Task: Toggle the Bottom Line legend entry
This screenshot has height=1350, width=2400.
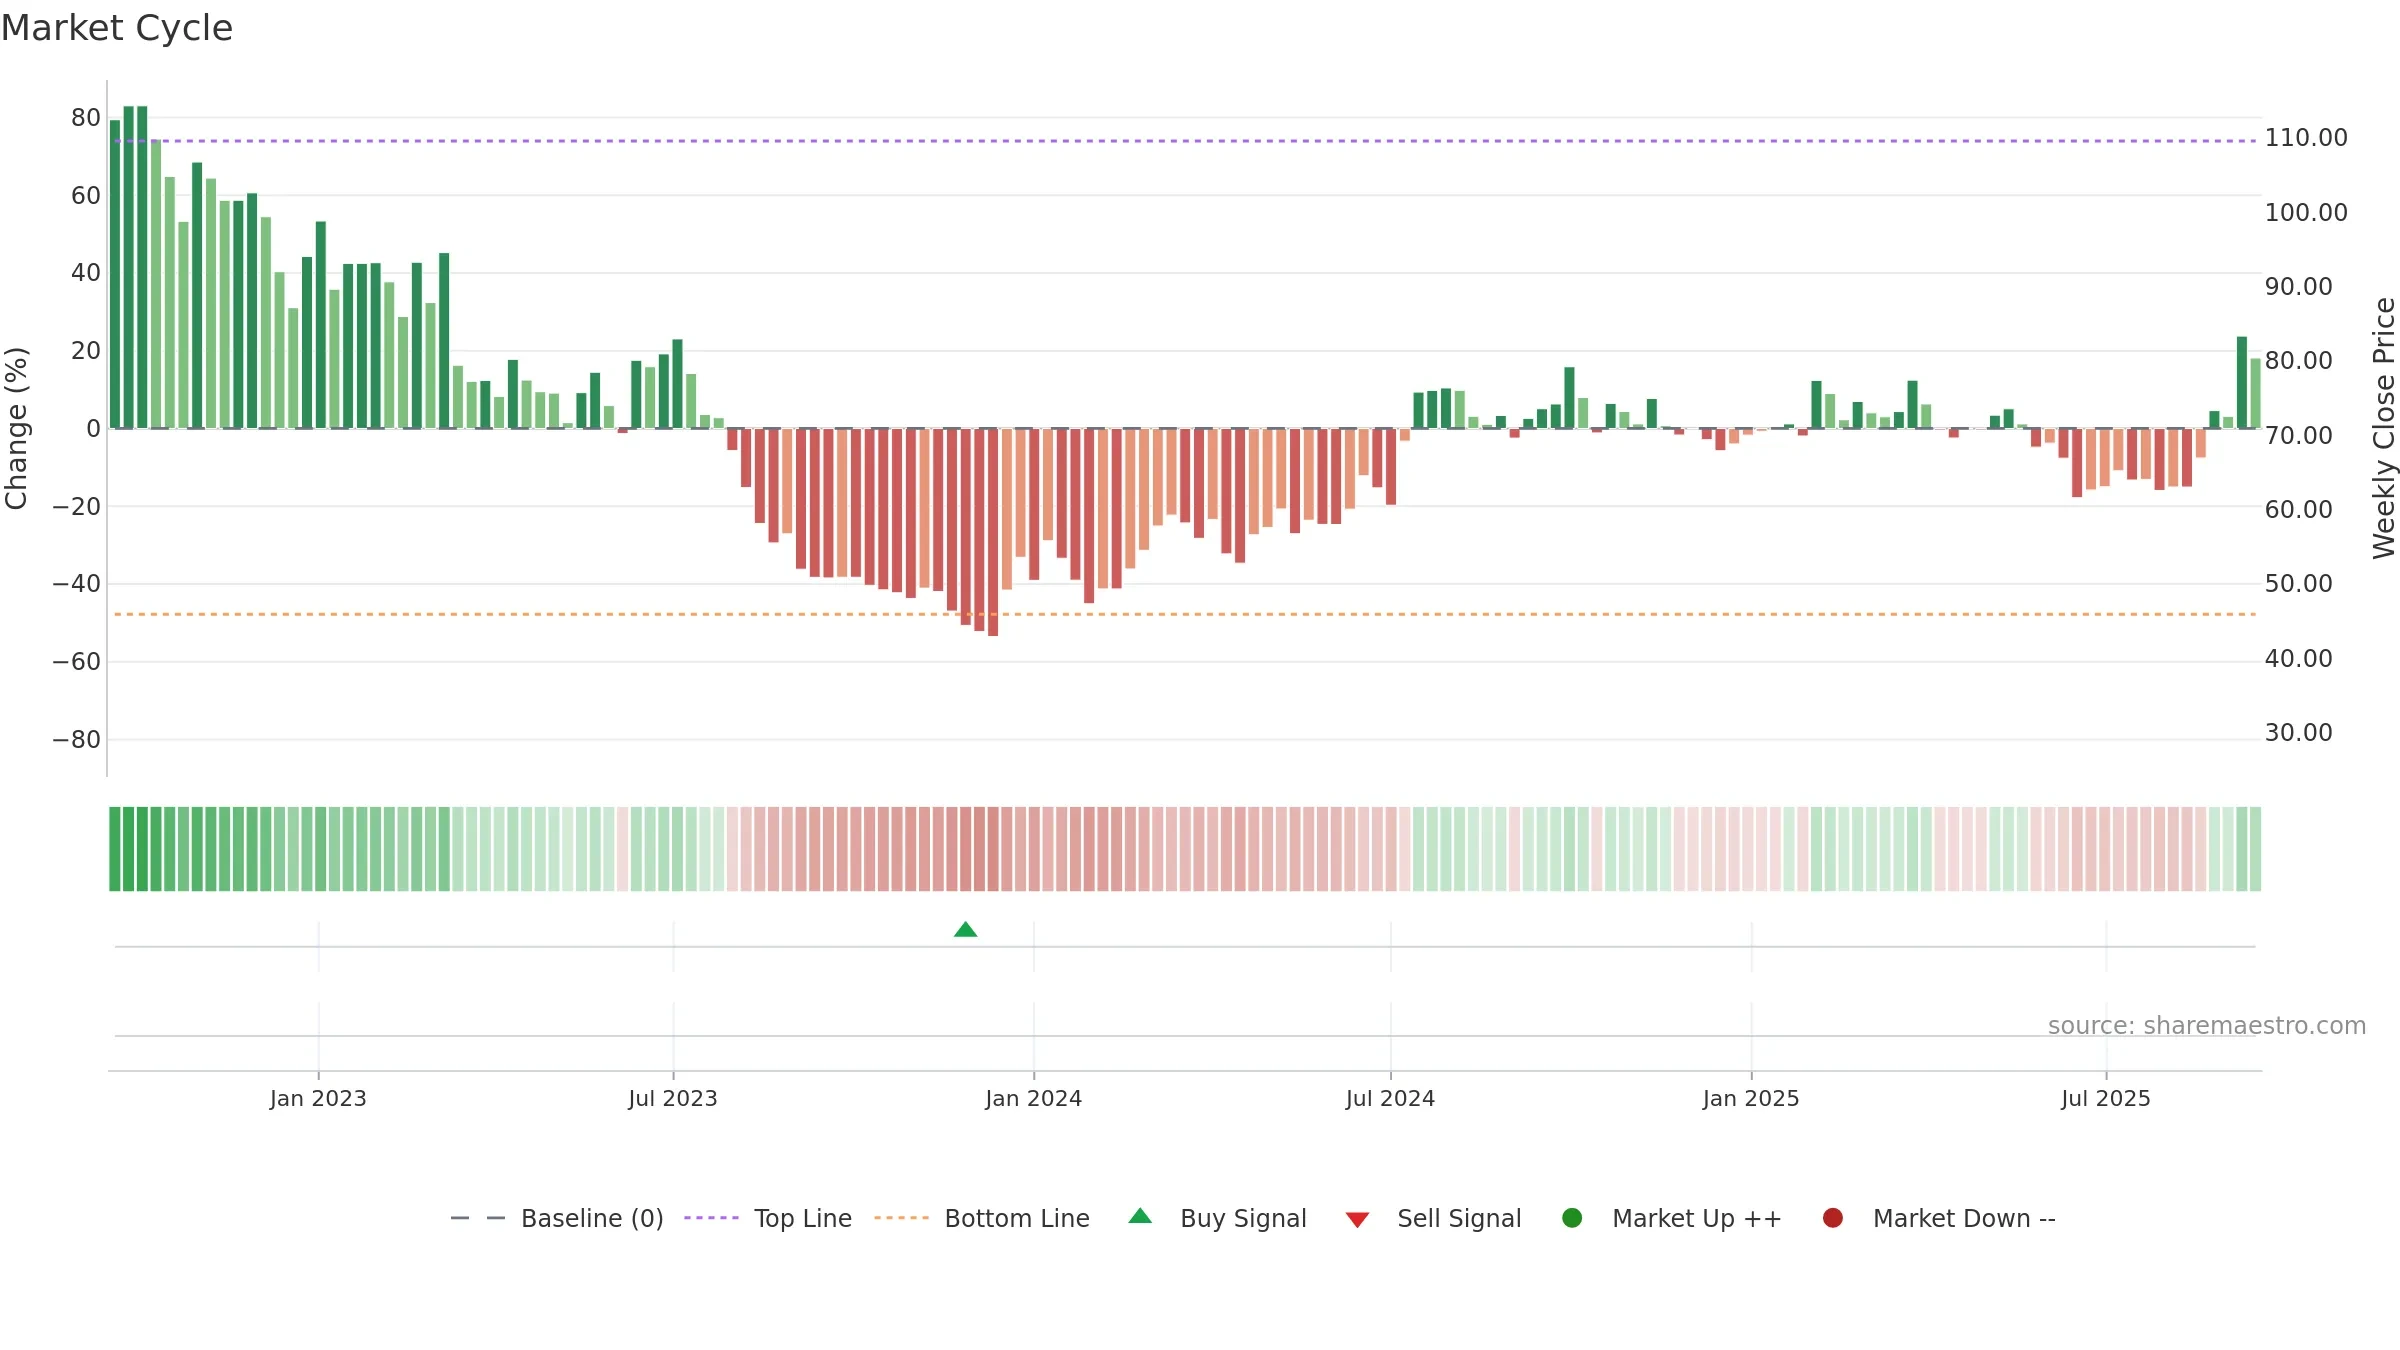Action: [982, 1218]
